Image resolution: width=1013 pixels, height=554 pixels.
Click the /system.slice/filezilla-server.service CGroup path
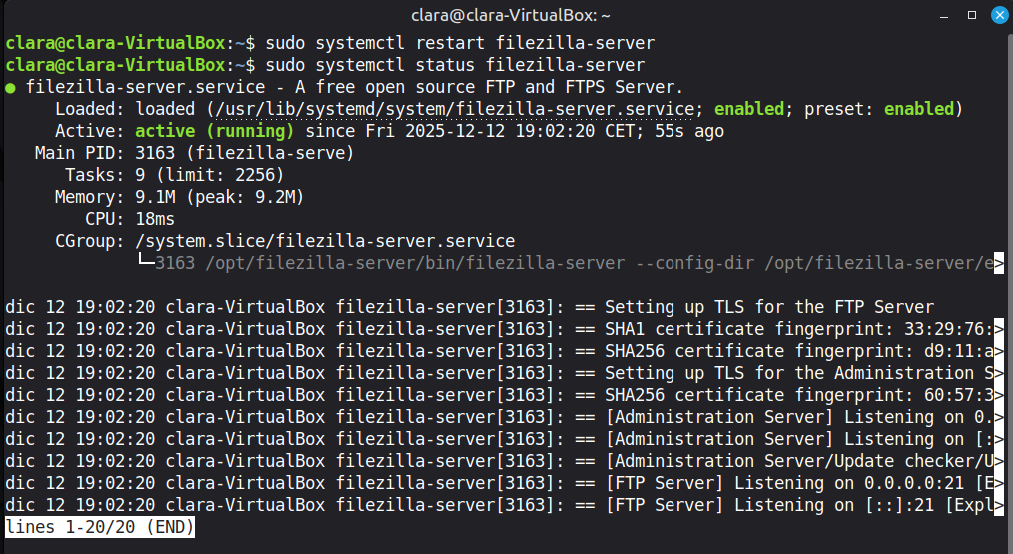[x=325, y=241]
